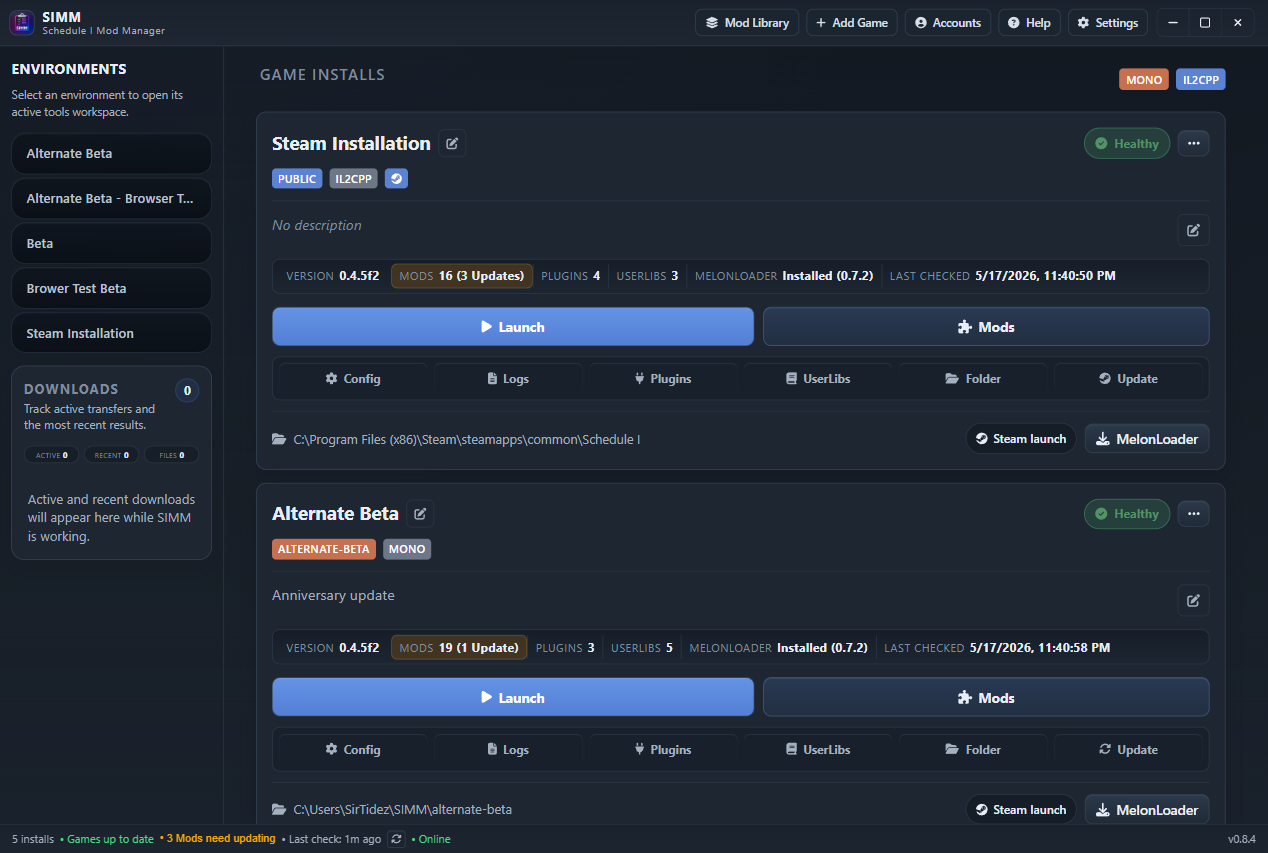
Task: Open UserLibs for Alternate Beta
Action: point(817,749)
